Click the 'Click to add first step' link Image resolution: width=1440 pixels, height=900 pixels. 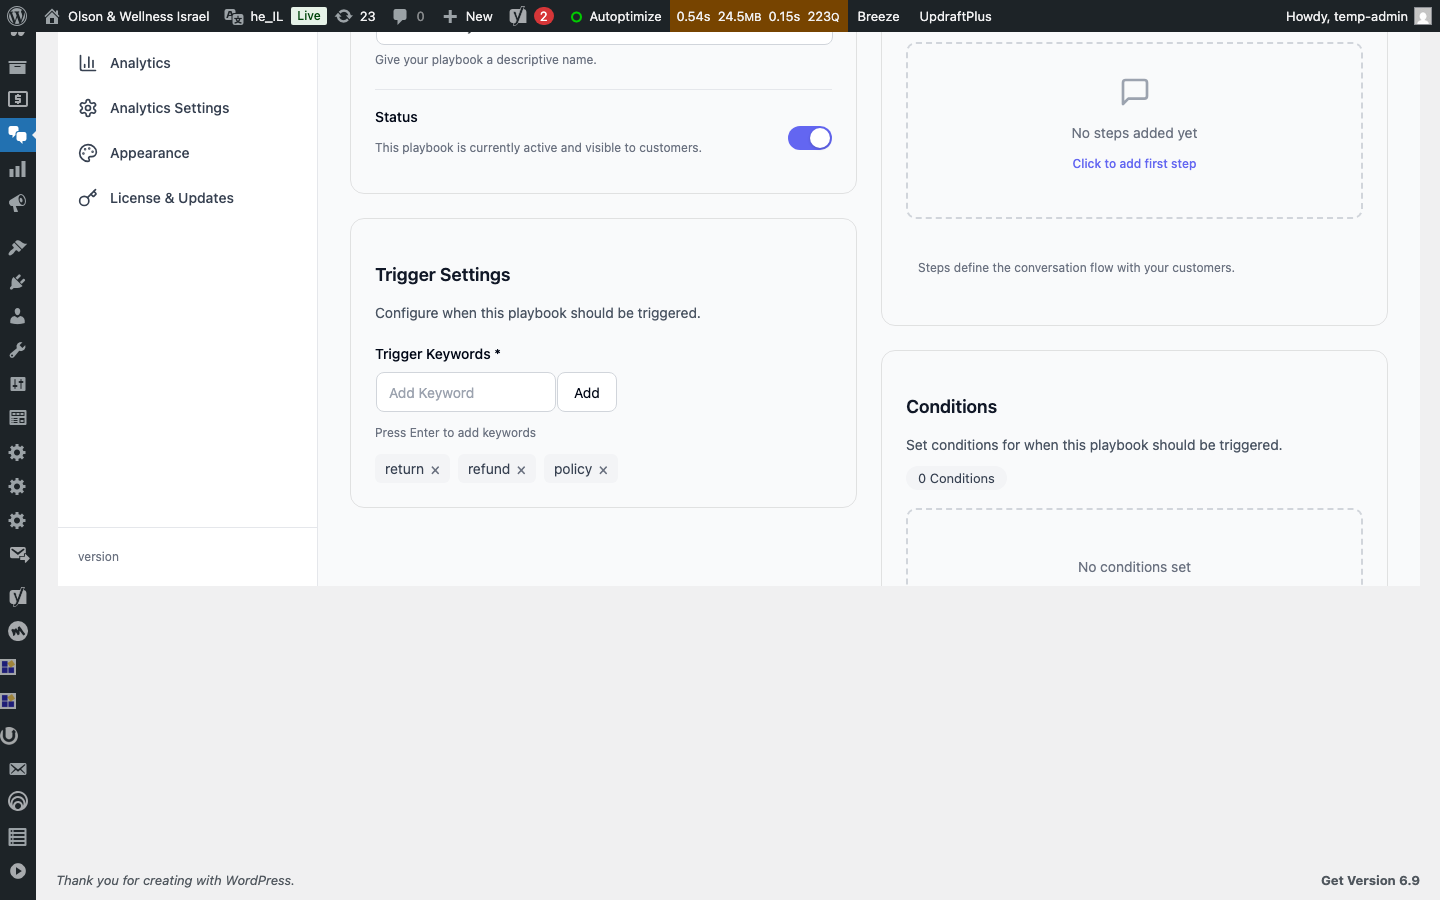(x=1133, y=164)
